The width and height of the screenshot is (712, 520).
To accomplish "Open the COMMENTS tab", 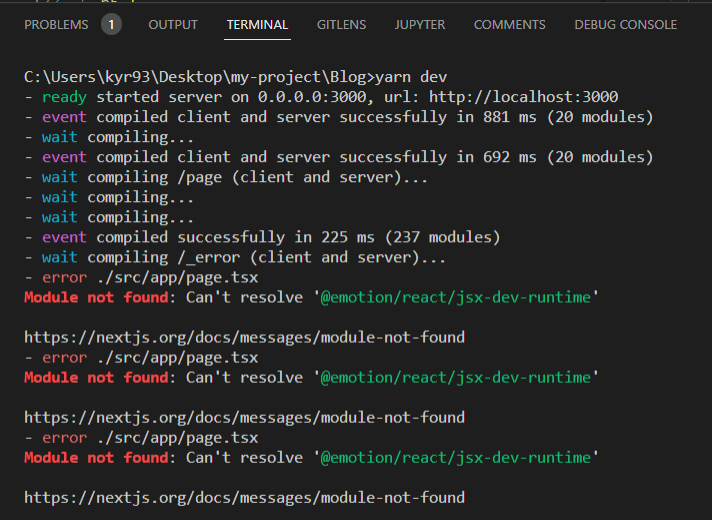I will pos(510,25).
